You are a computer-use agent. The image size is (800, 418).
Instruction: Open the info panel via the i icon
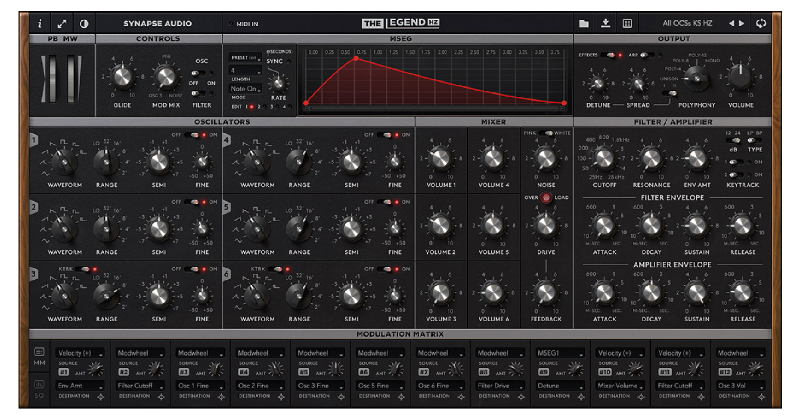(40, 23)
